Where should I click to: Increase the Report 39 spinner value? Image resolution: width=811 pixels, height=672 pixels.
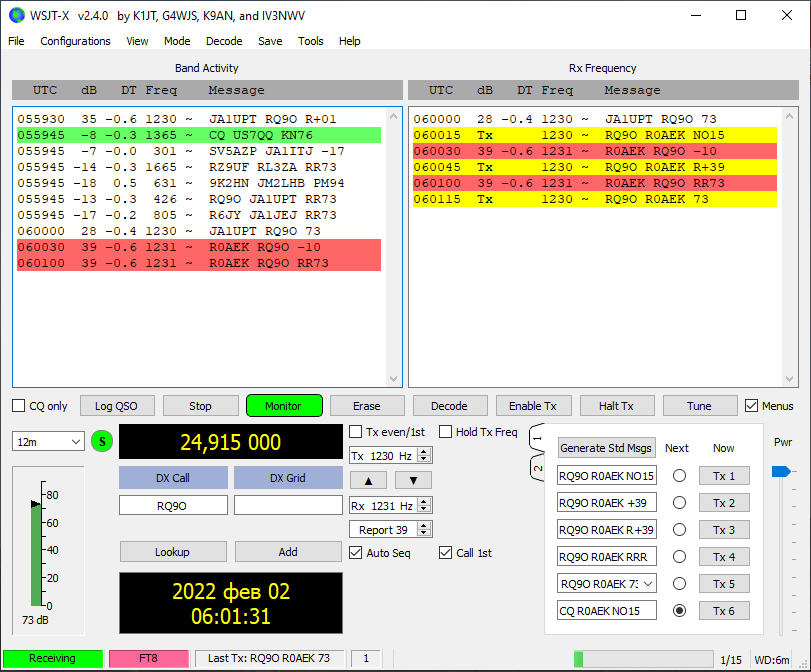[424, 526]
